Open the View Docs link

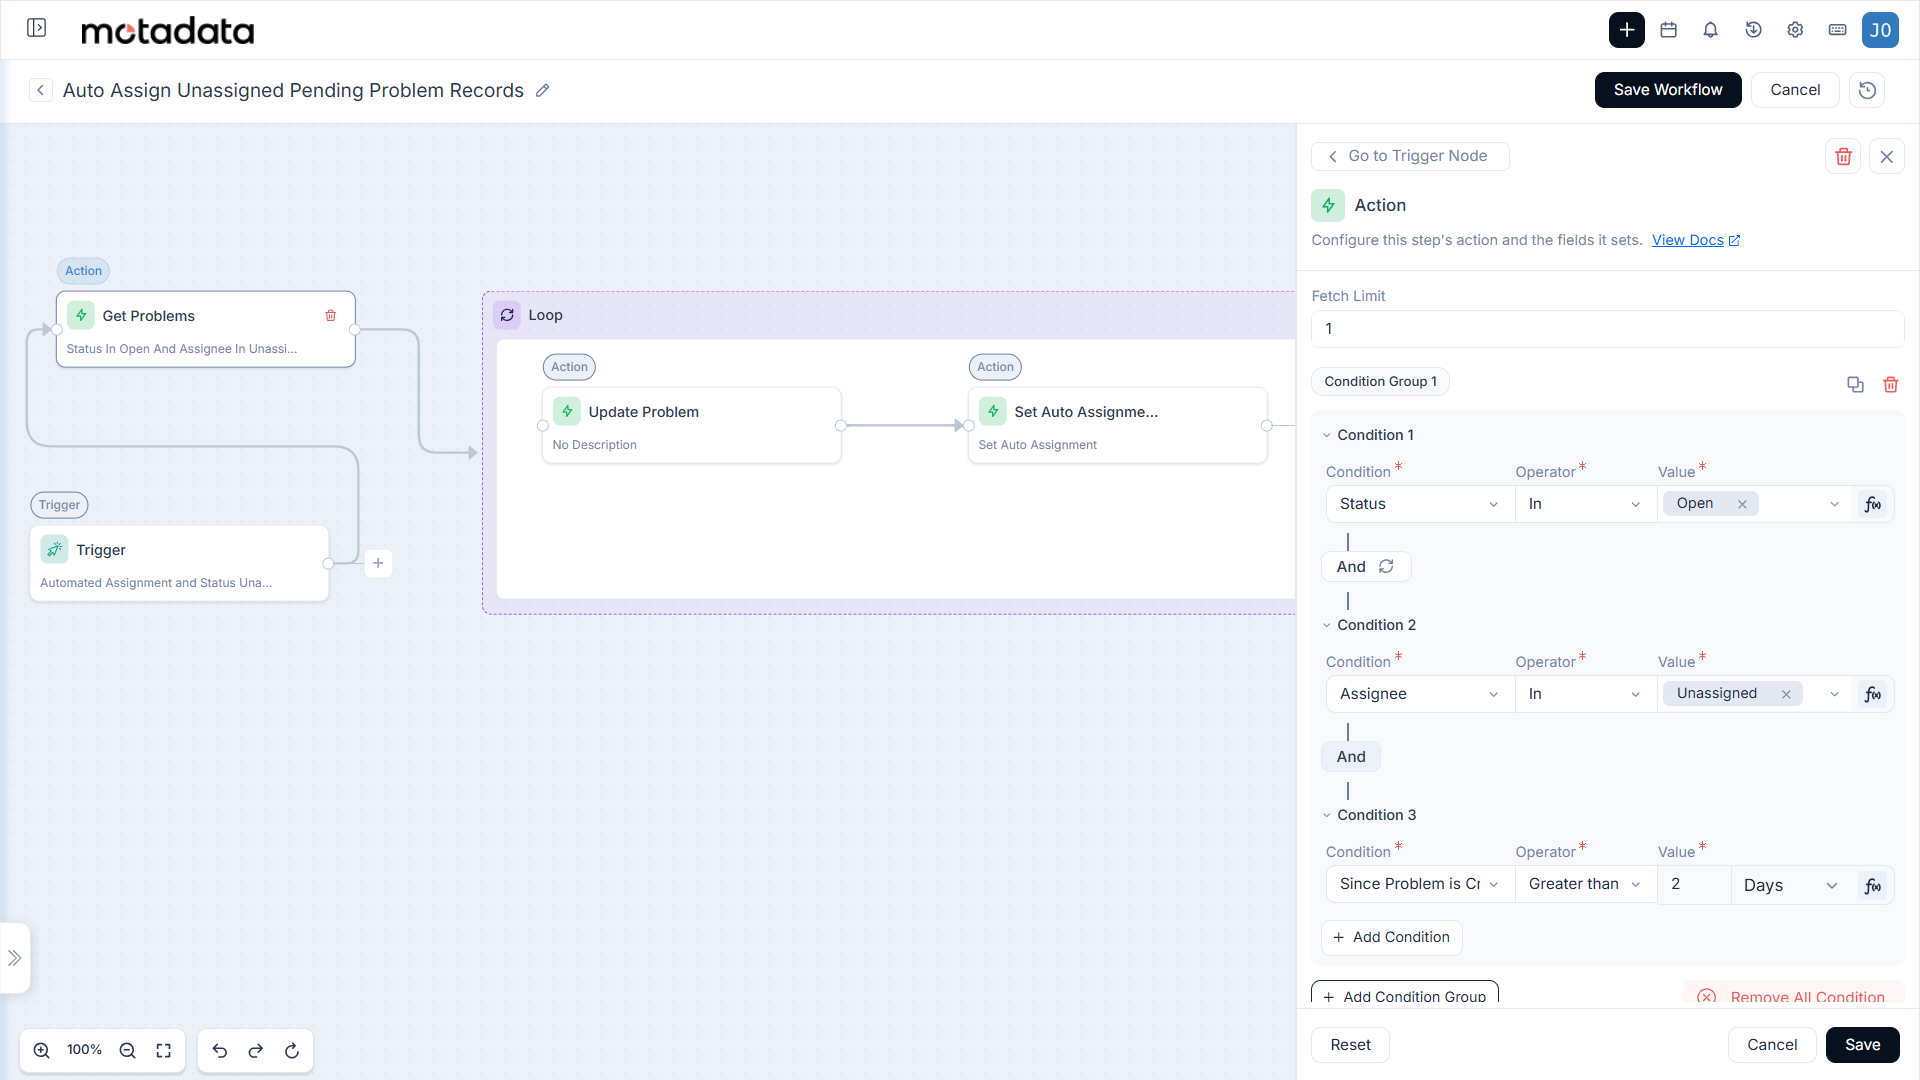tap(1695, 240)
